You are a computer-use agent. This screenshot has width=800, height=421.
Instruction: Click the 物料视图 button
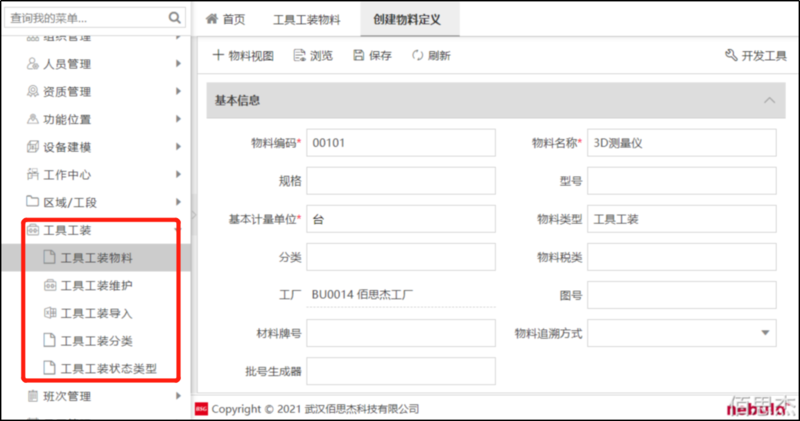243,55
